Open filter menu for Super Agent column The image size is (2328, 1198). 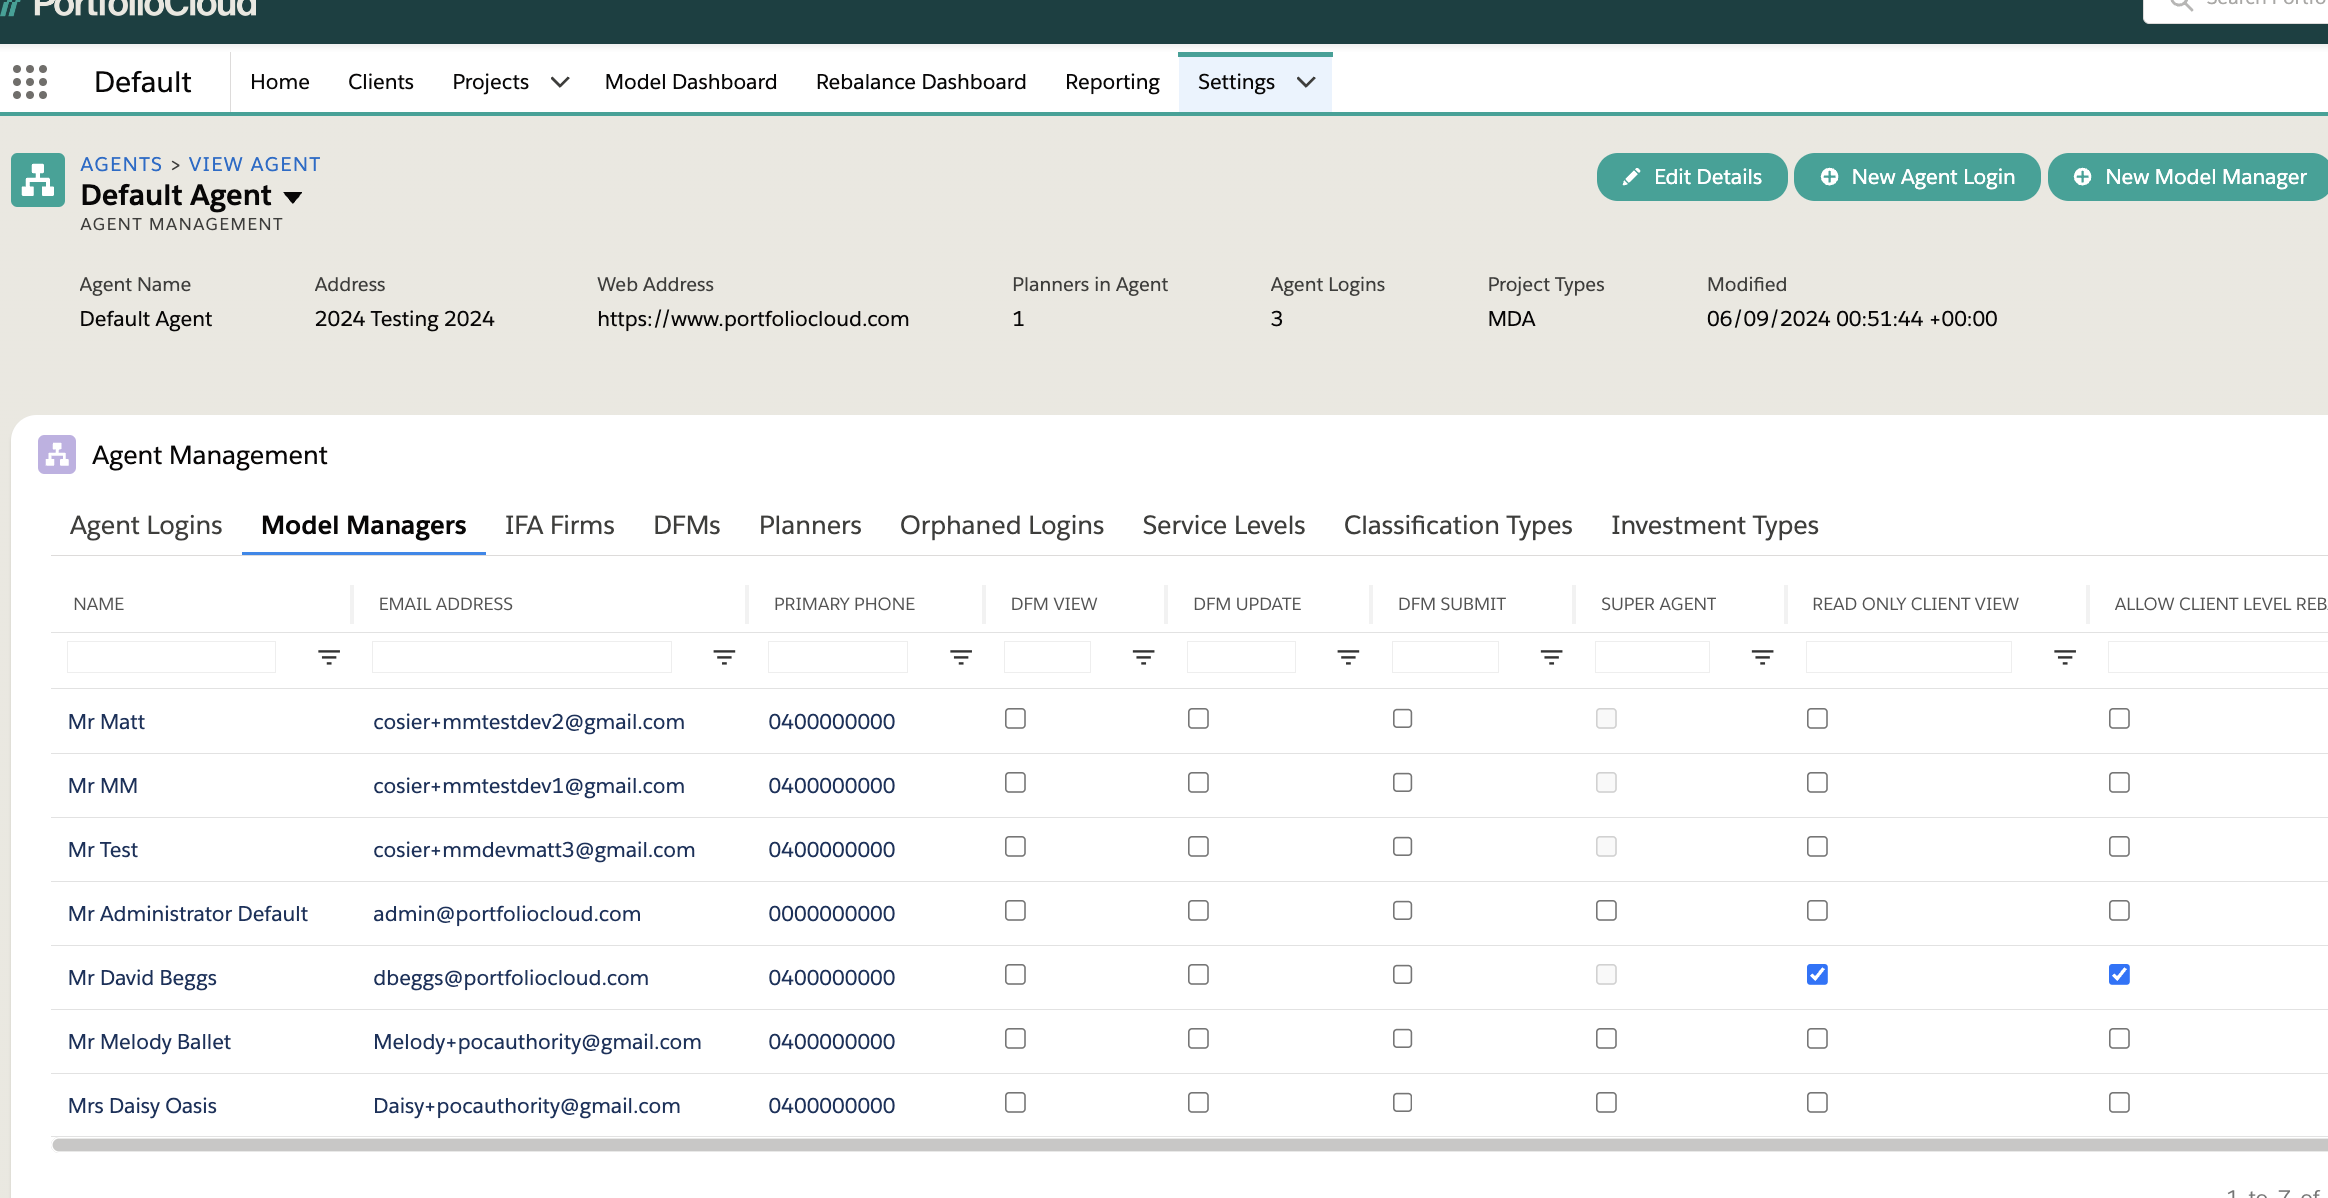click(1762, 657)
